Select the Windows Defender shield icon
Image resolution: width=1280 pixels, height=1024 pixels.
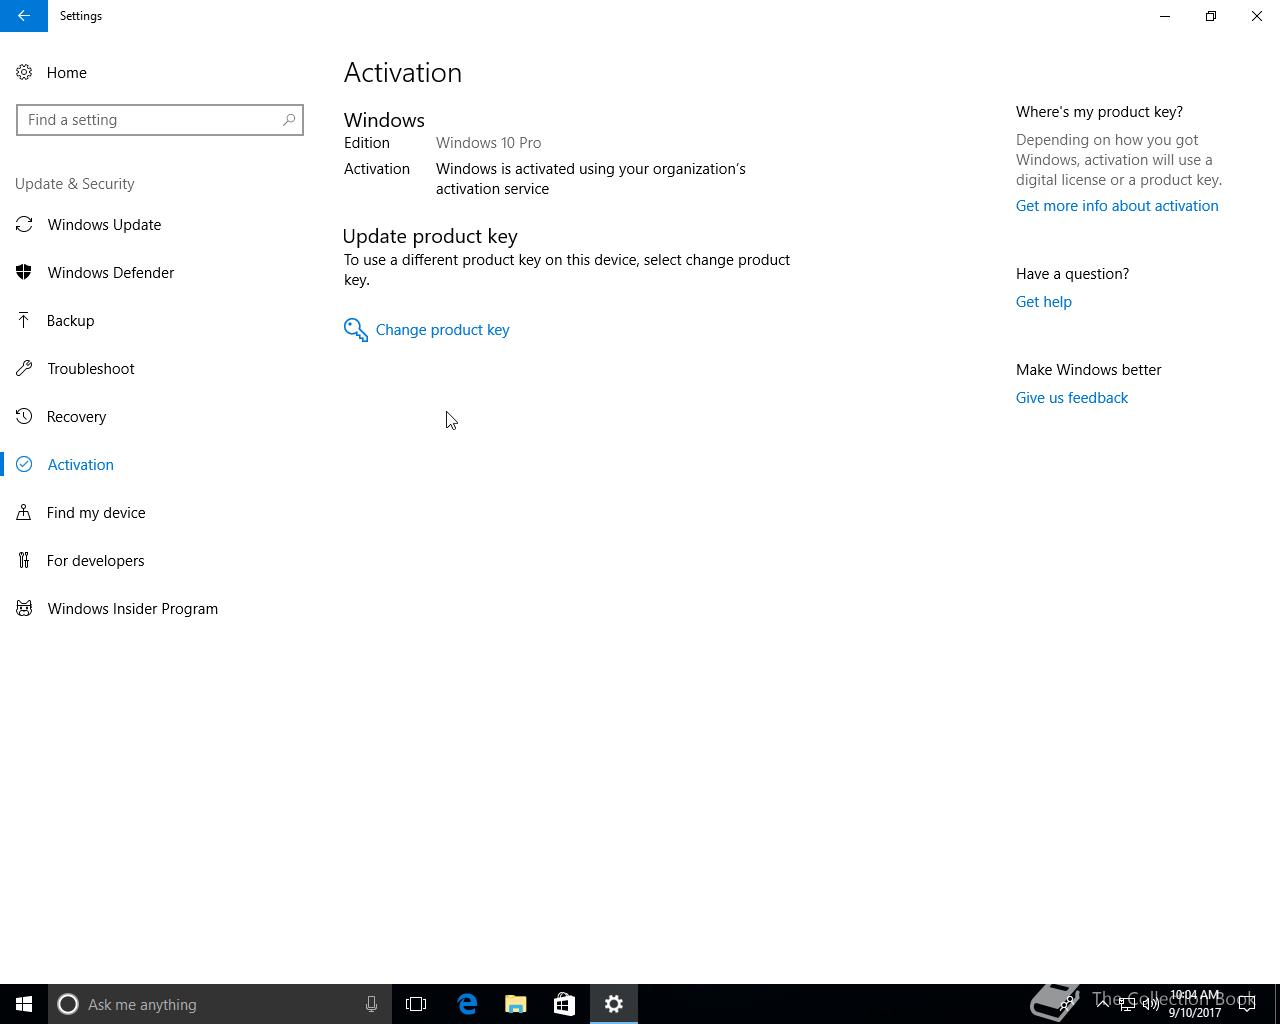tap(24, 273)
